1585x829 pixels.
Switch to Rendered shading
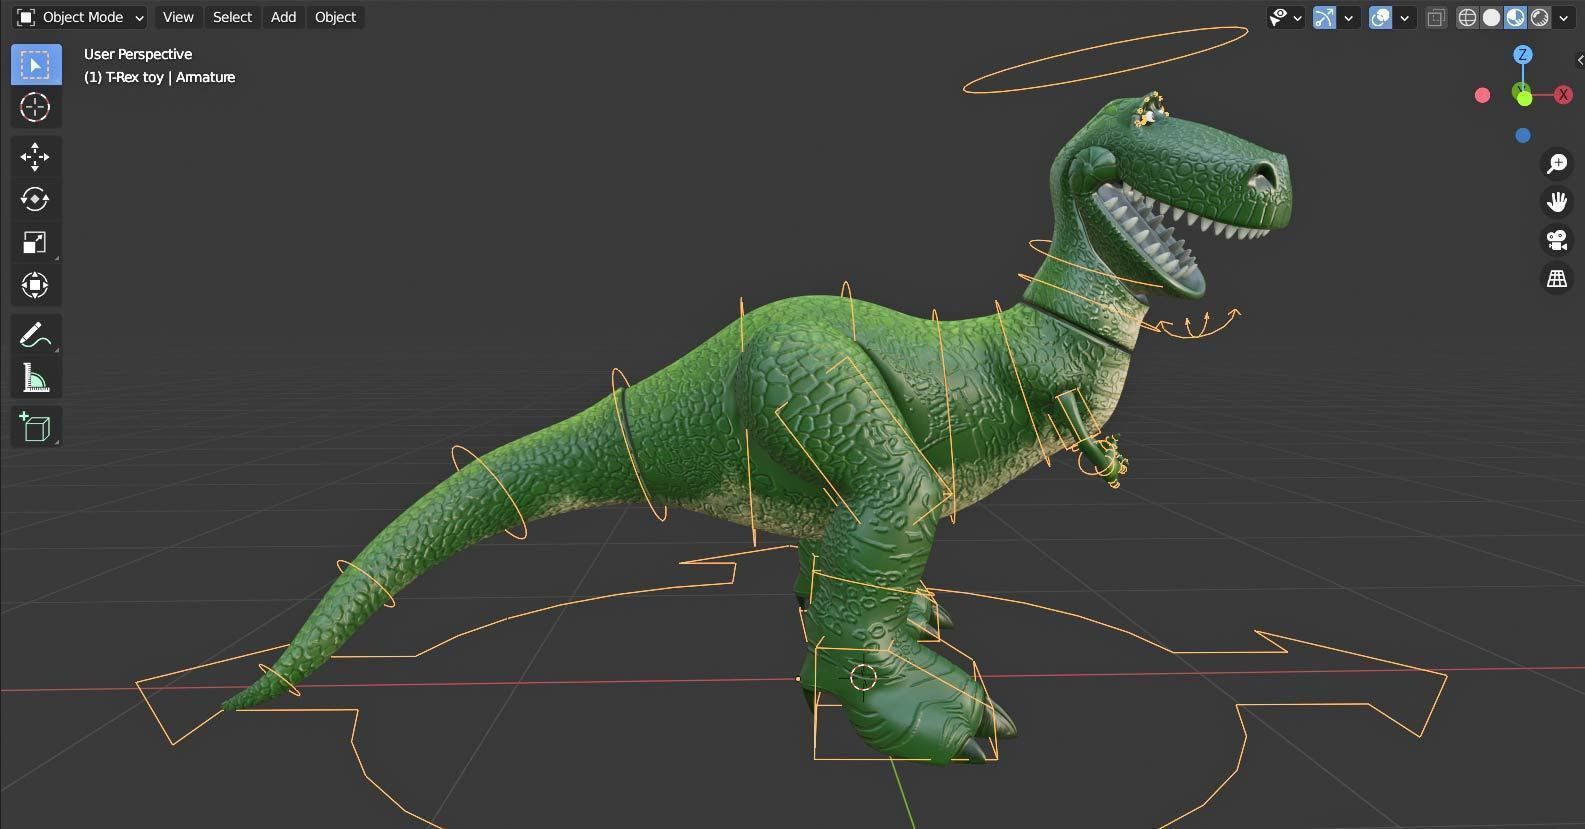click(x=1540, y=17)
